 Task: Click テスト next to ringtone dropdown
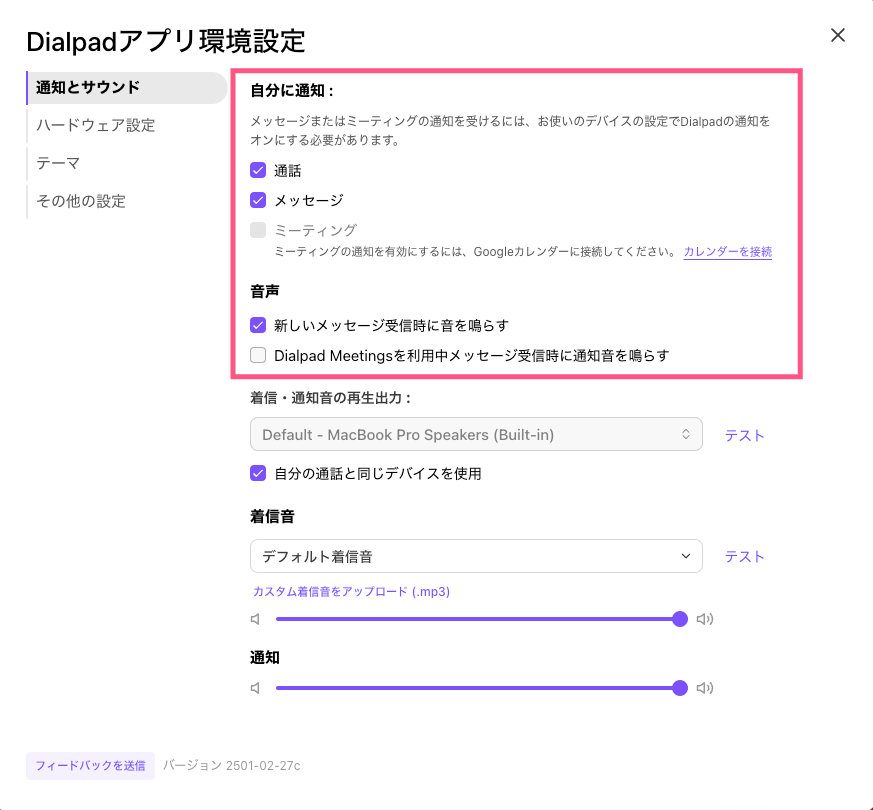click(744, 557)
